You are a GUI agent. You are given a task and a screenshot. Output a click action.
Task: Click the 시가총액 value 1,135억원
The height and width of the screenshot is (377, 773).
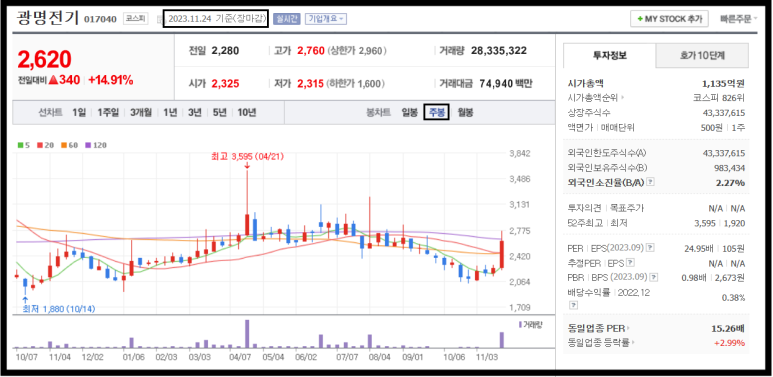[723, 83]
